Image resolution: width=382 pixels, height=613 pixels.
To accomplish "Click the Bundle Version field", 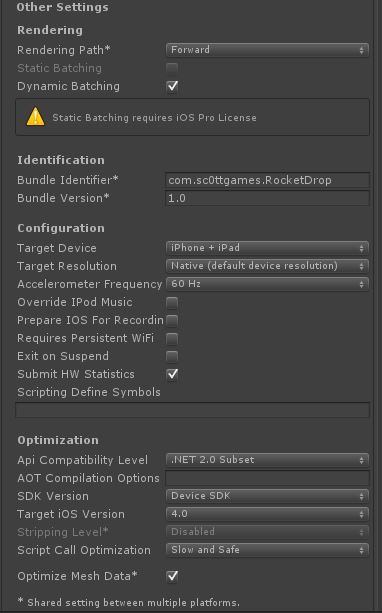I will (x=267, y=198).
